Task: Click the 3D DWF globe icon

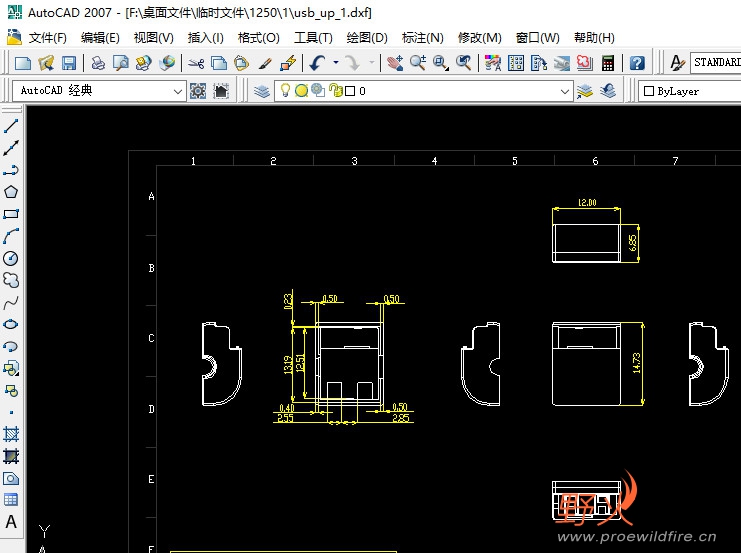Action: tap(167, 62)
